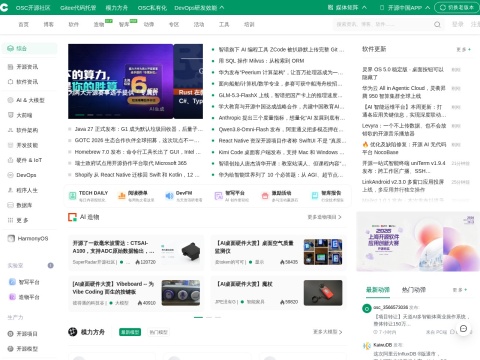Click the search magnifier icon
The height and width of the screenshot is (360, 480).
point(437,24)
